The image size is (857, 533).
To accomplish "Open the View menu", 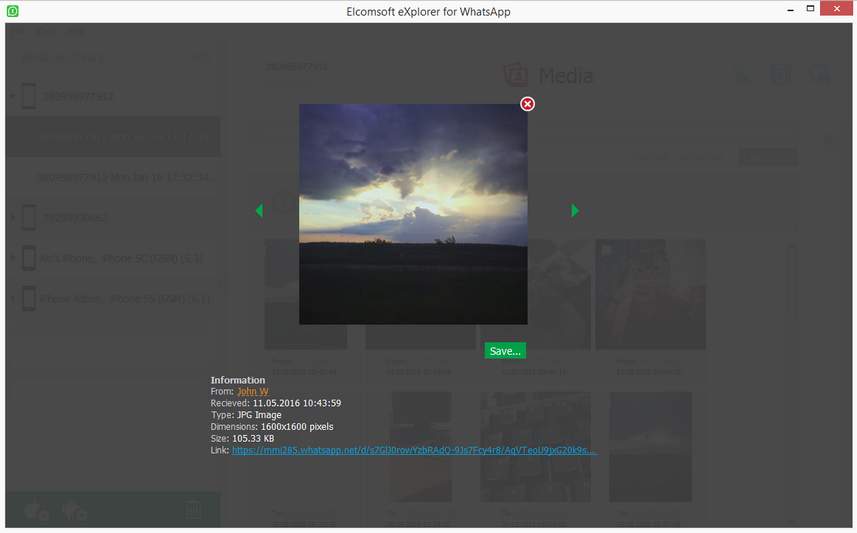I will pos(45,31).
